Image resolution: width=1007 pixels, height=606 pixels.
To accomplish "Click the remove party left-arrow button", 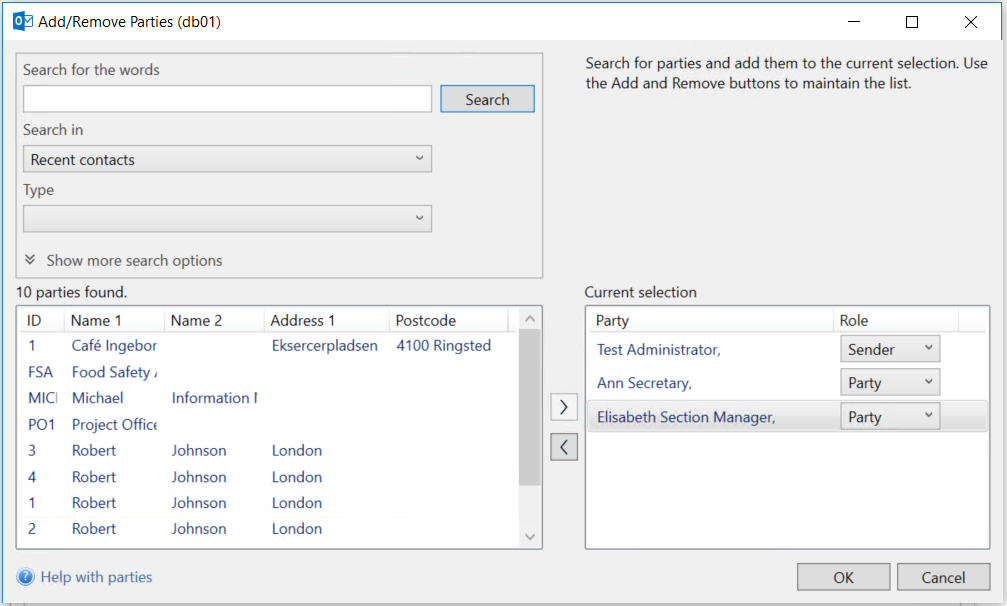I will [x=564, y=447].
